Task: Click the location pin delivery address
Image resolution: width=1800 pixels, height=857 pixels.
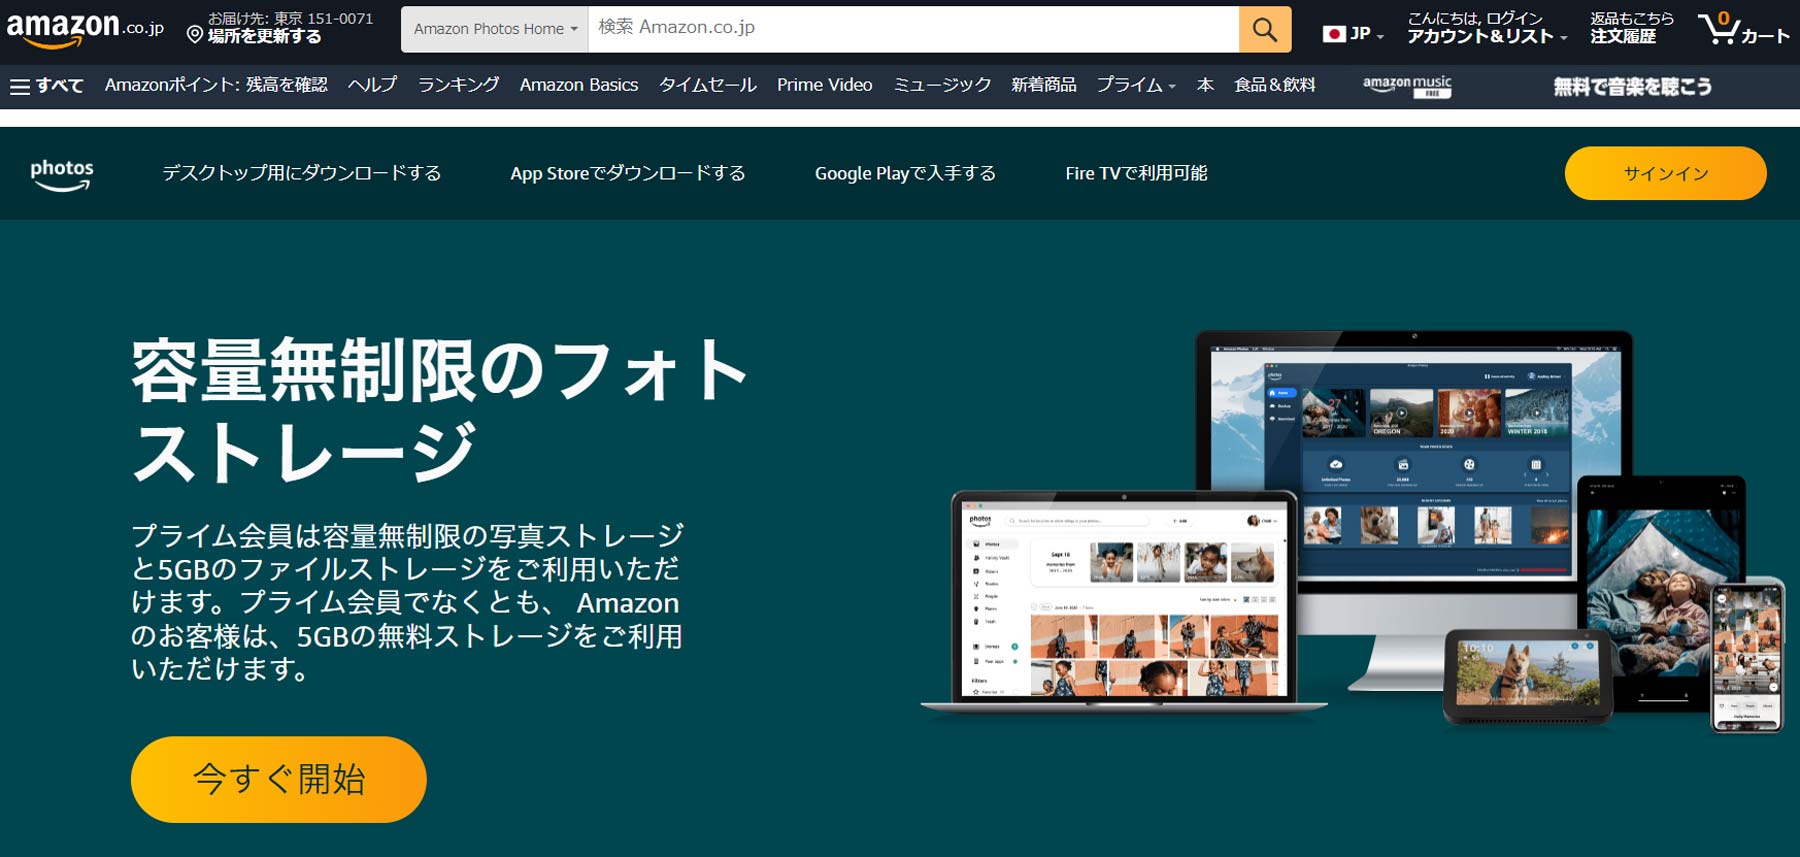Action: (x=280, y=28)
